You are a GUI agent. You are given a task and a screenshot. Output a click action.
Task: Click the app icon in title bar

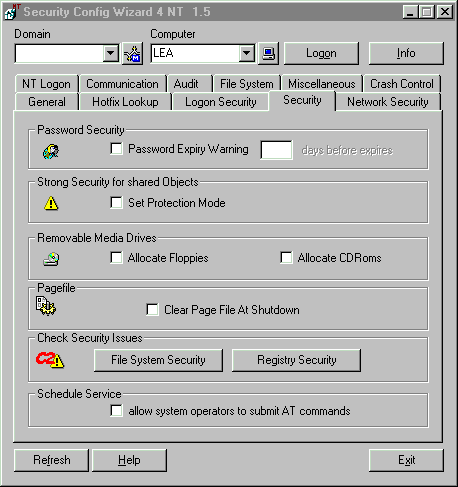click(x=12, y=11)
